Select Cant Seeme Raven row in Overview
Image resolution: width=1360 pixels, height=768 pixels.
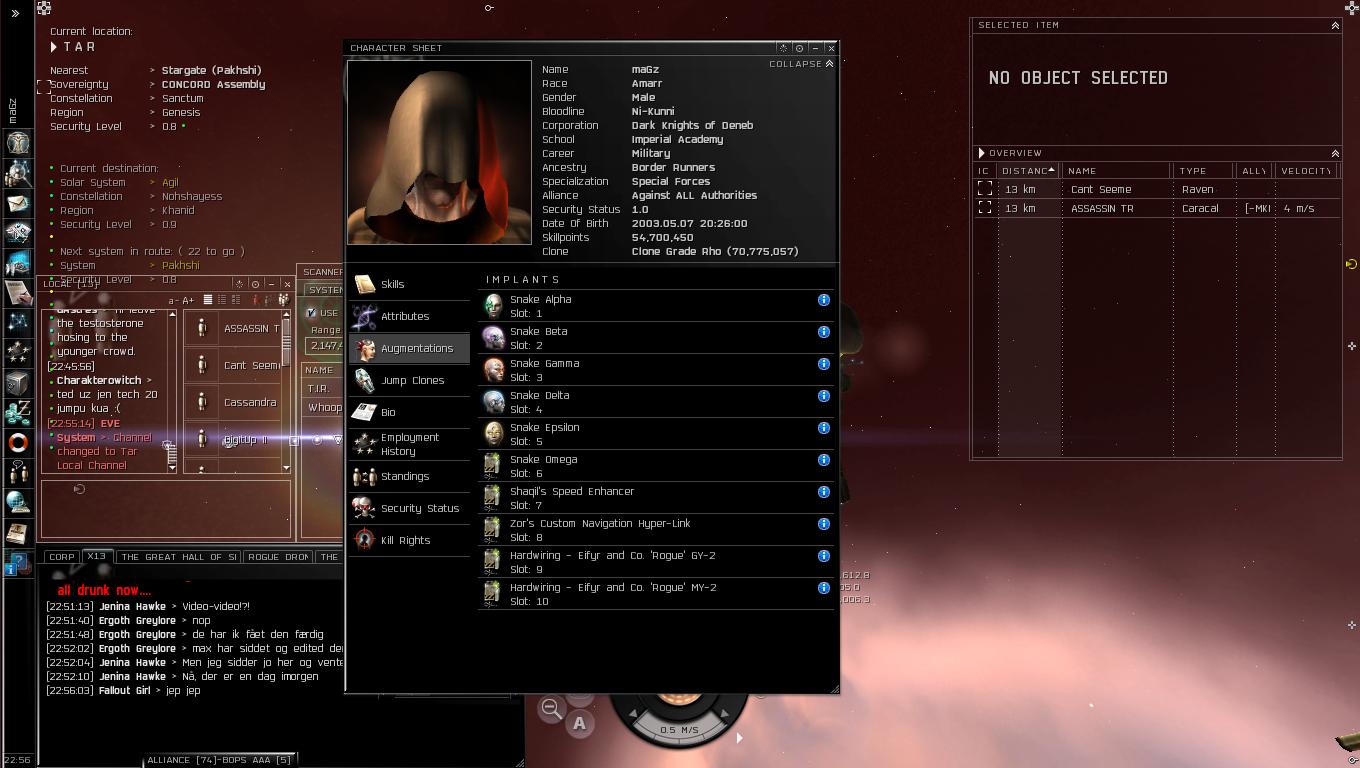tap(1157, 189)
